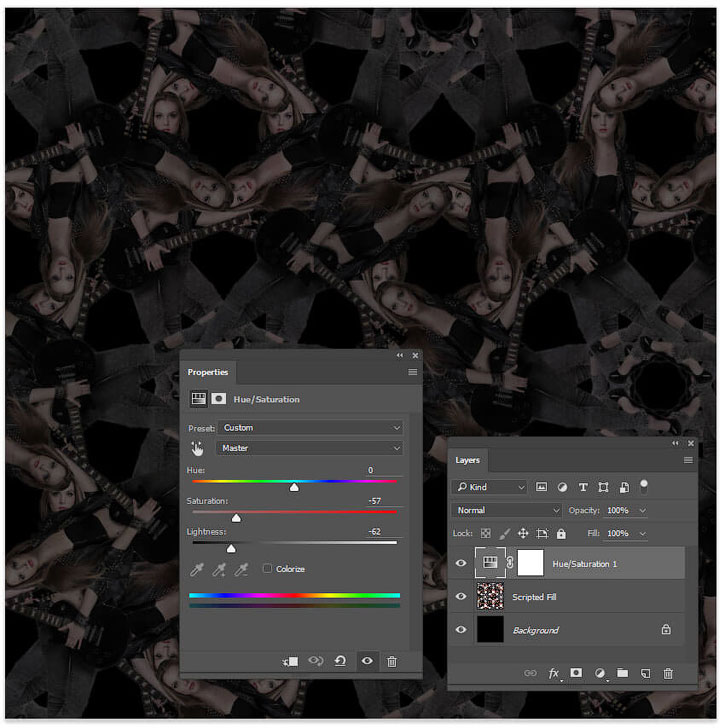Hide the Background layer
The image size is (725, 728).
463,632
